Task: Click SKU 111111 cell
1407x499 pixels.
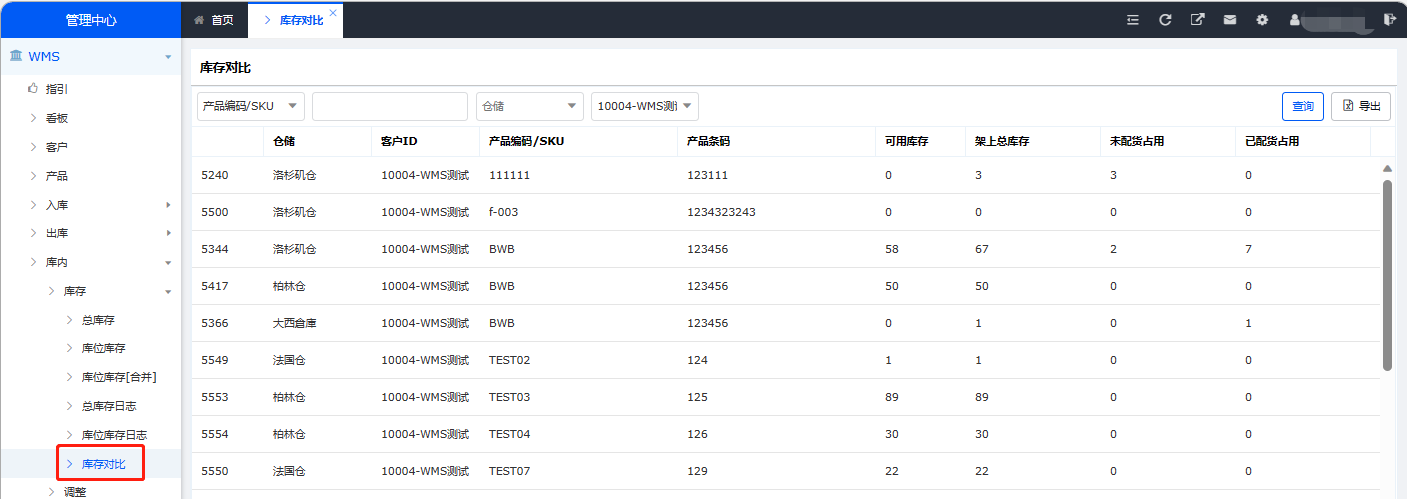Action: point(509,175)
